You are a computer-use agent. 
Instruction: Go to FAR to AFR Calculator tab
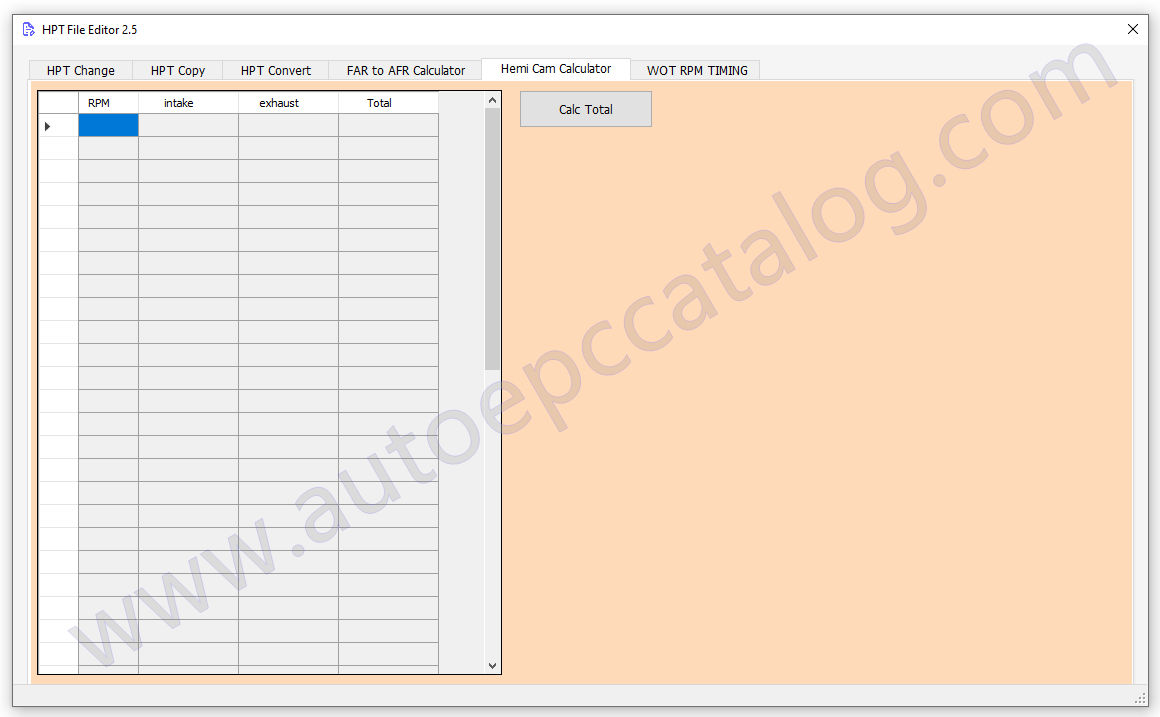(405, 70)
